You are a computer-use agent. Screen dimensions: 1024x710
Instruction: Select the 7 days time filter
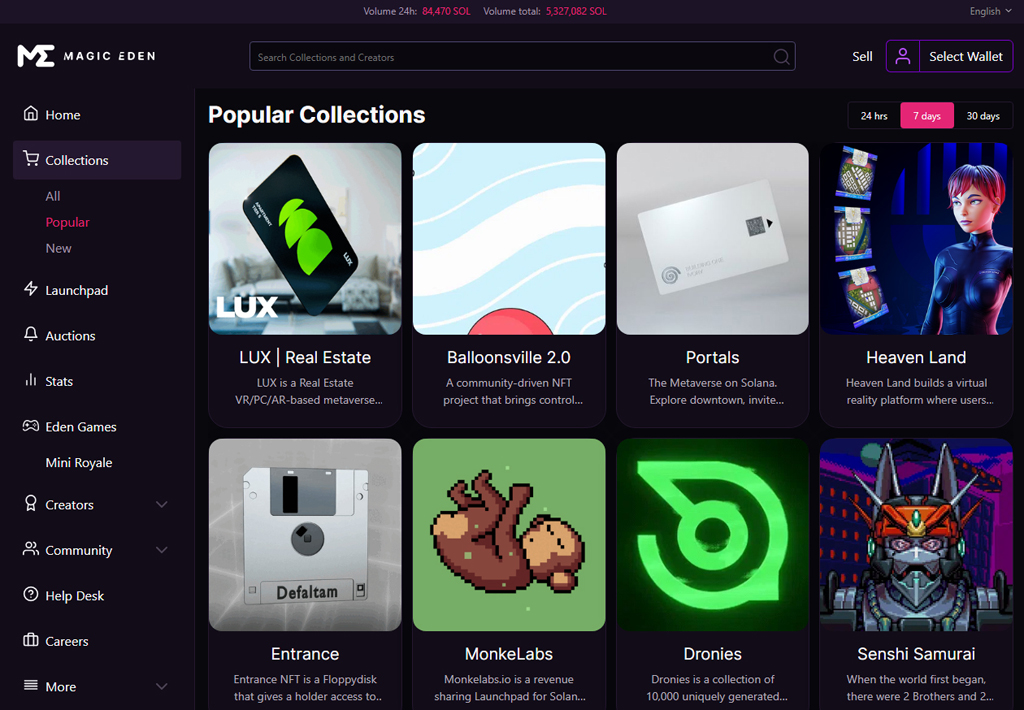point(927,116)
